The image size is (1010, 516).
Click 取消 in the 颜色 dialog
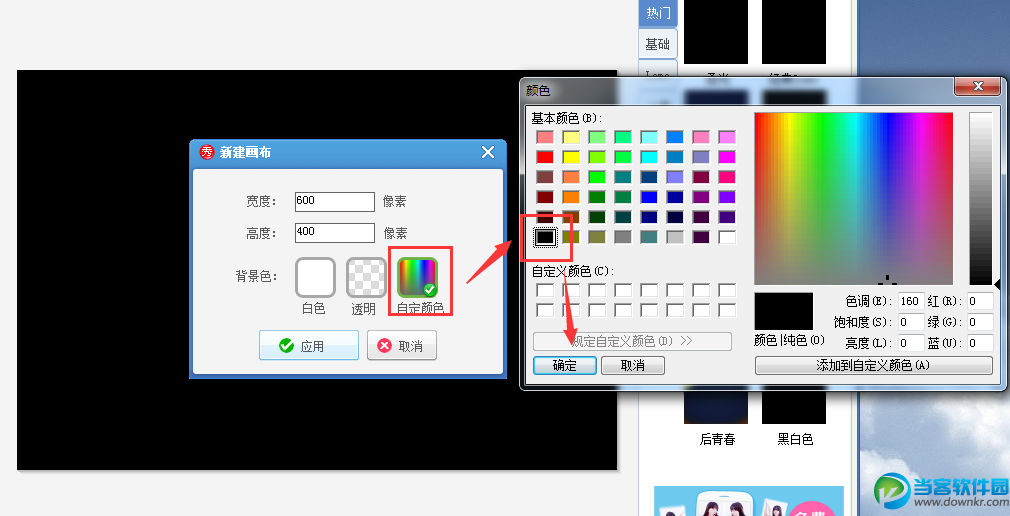(633, 366)
